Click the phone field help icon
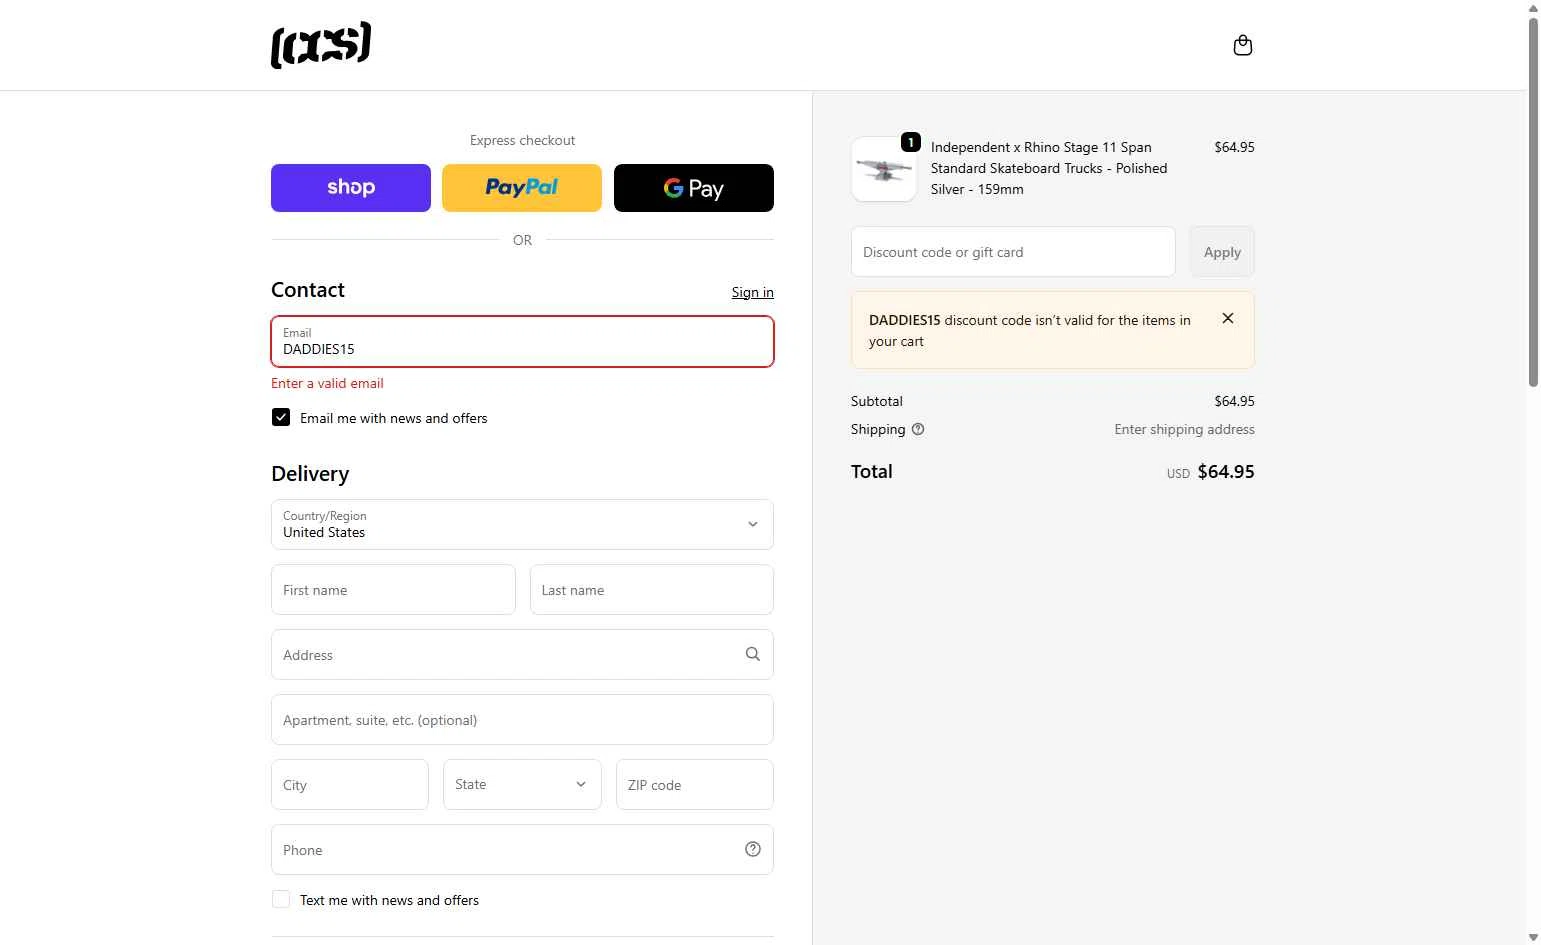 753,849
